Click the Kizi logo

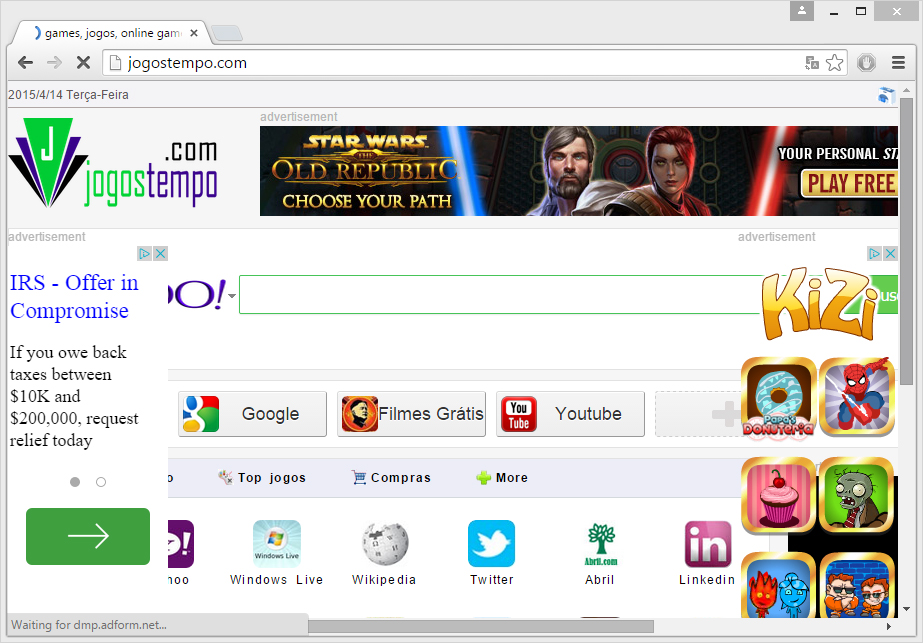click(x=820, y=303)
